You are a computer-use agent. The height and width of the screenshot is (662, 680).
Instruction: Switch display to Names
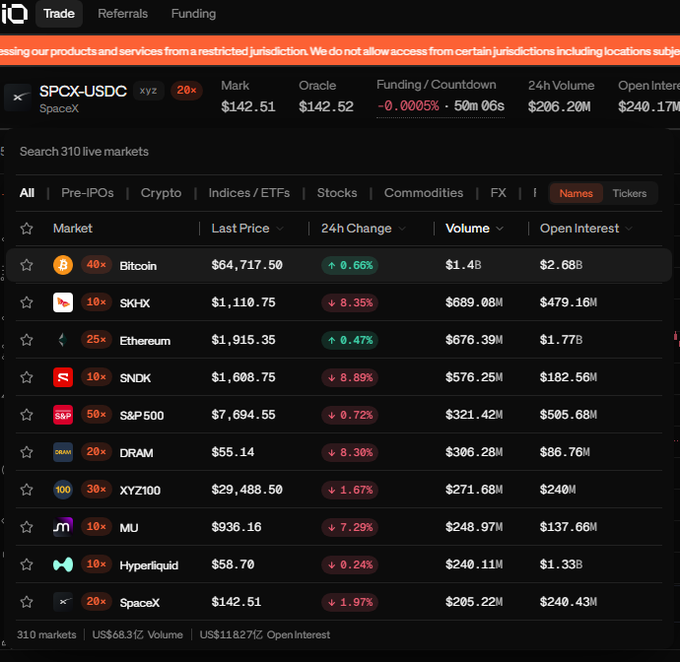[576, 193]
